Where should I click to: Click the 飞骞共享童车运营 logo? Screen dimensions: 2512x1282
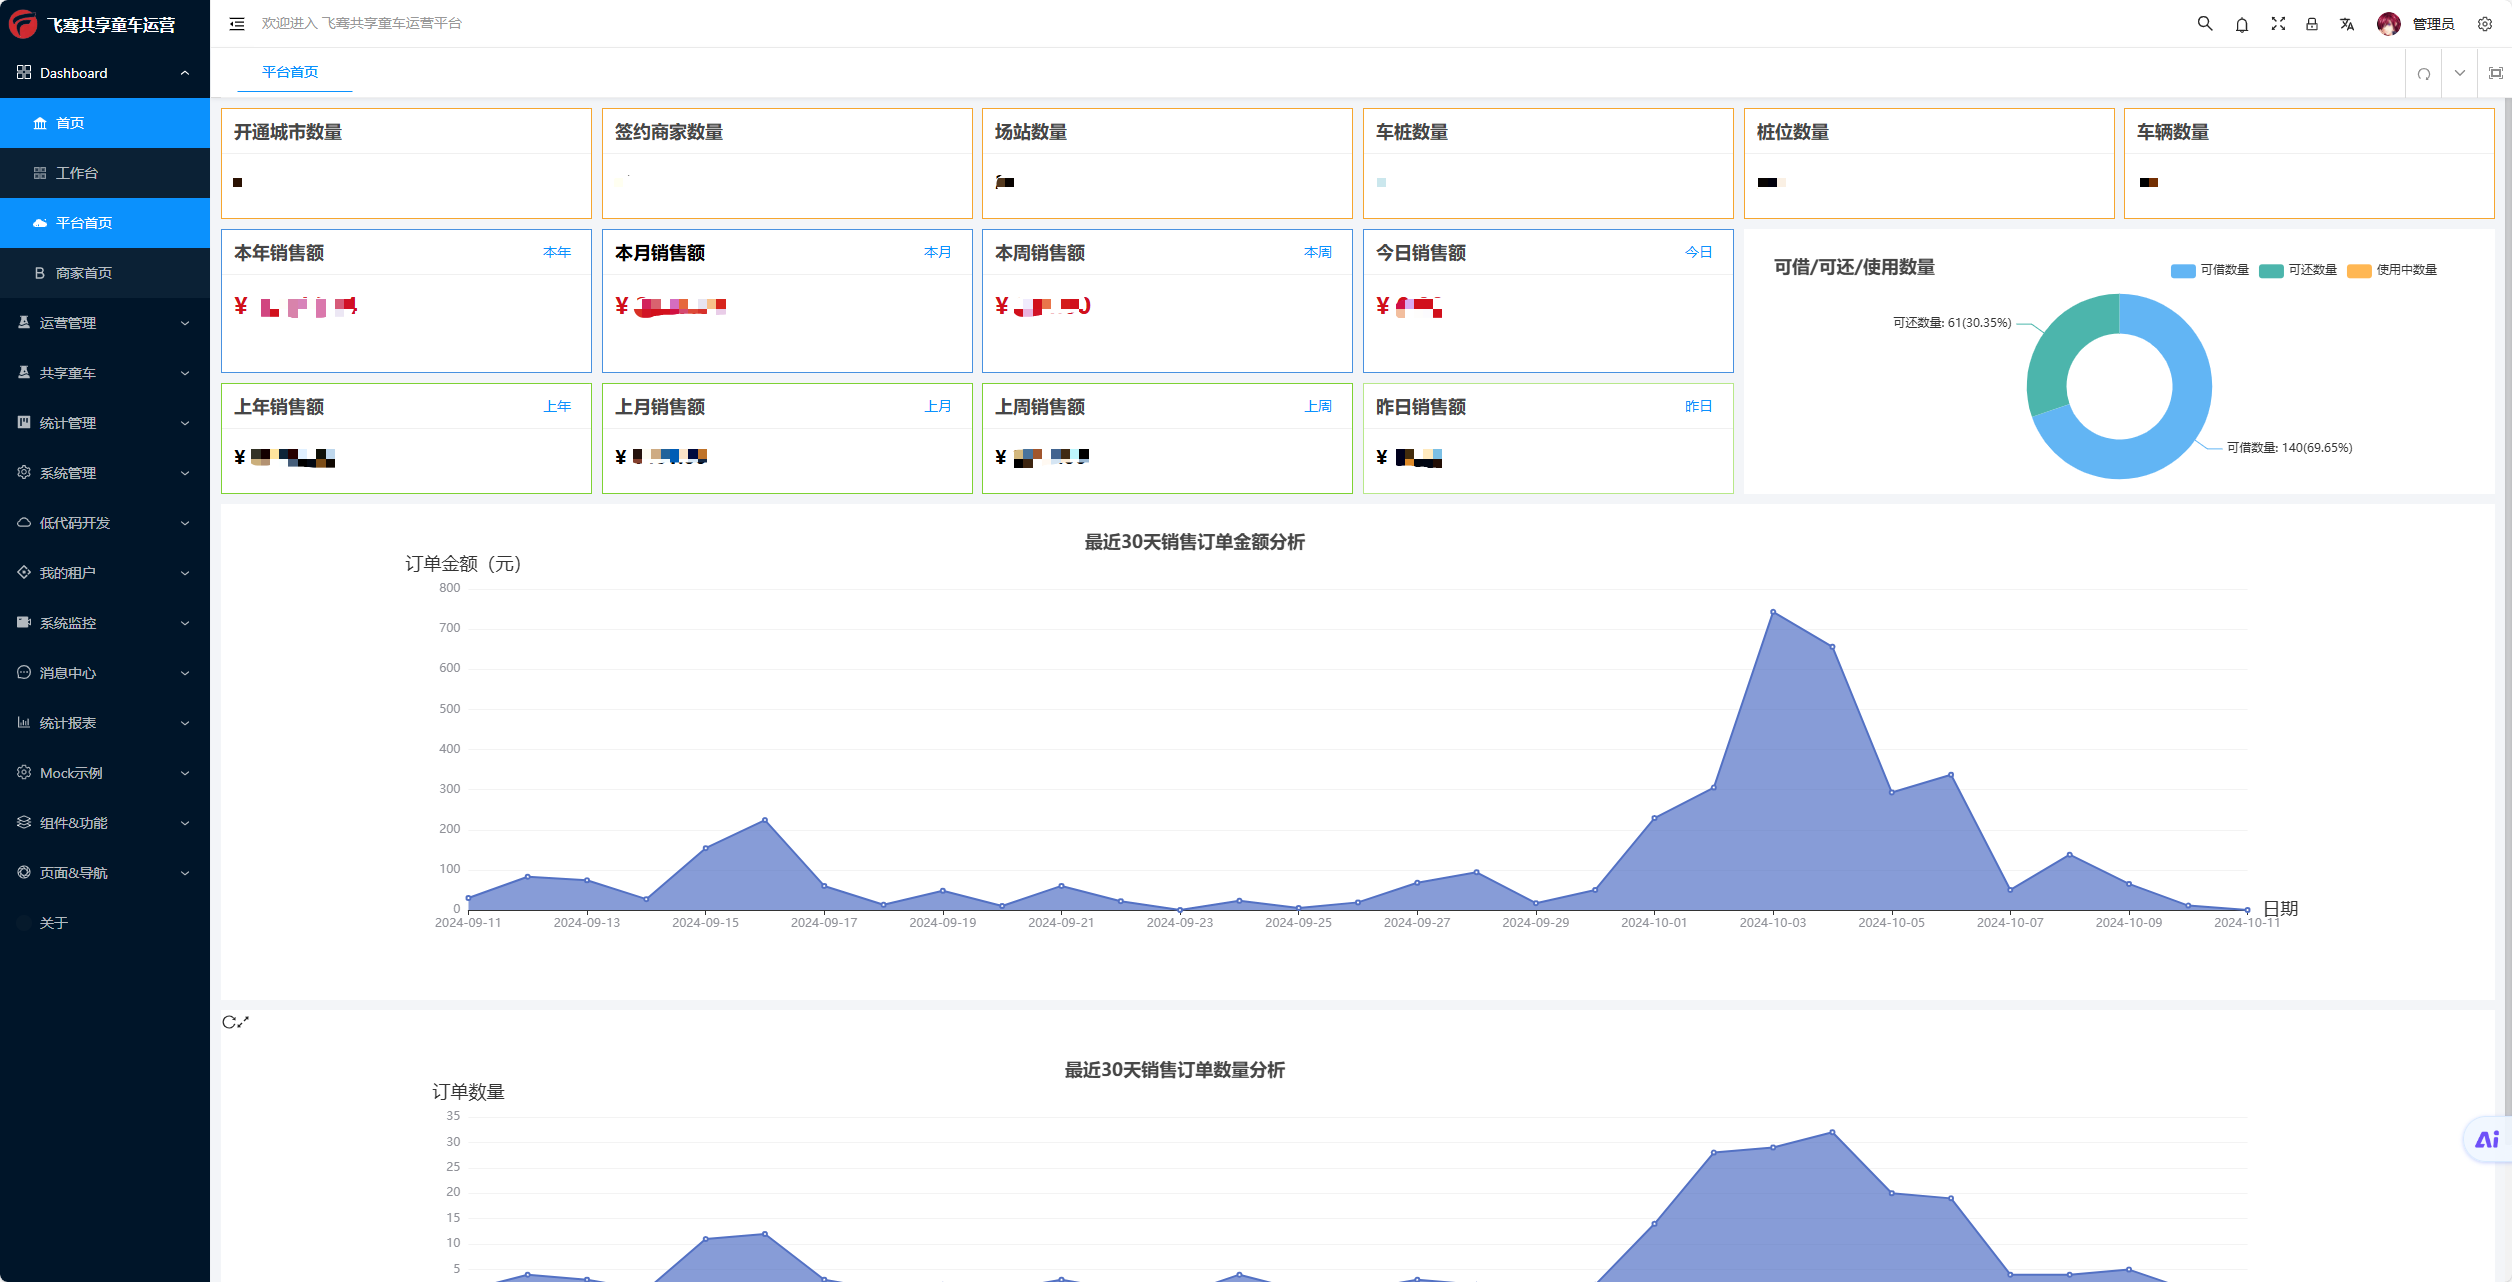pyautogui.click(x=24, y=24)
